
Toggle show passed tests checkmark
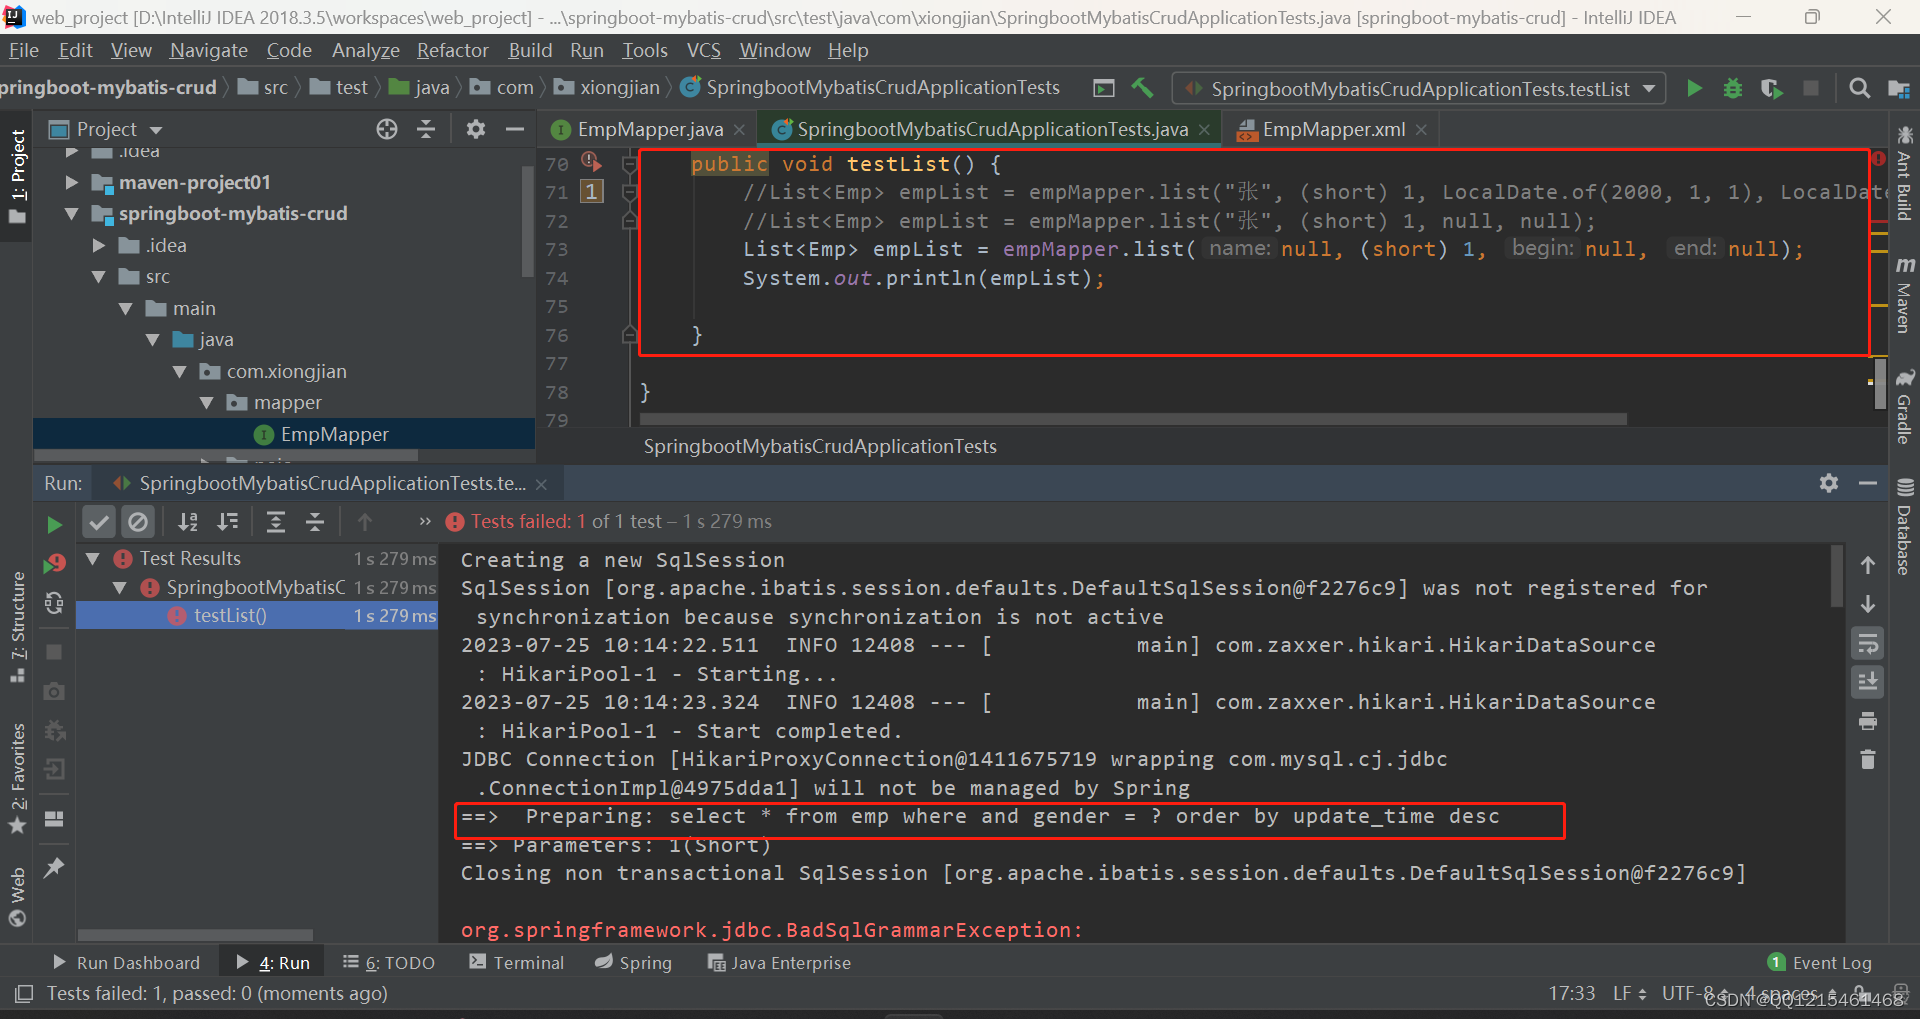[x=99, y=521]
